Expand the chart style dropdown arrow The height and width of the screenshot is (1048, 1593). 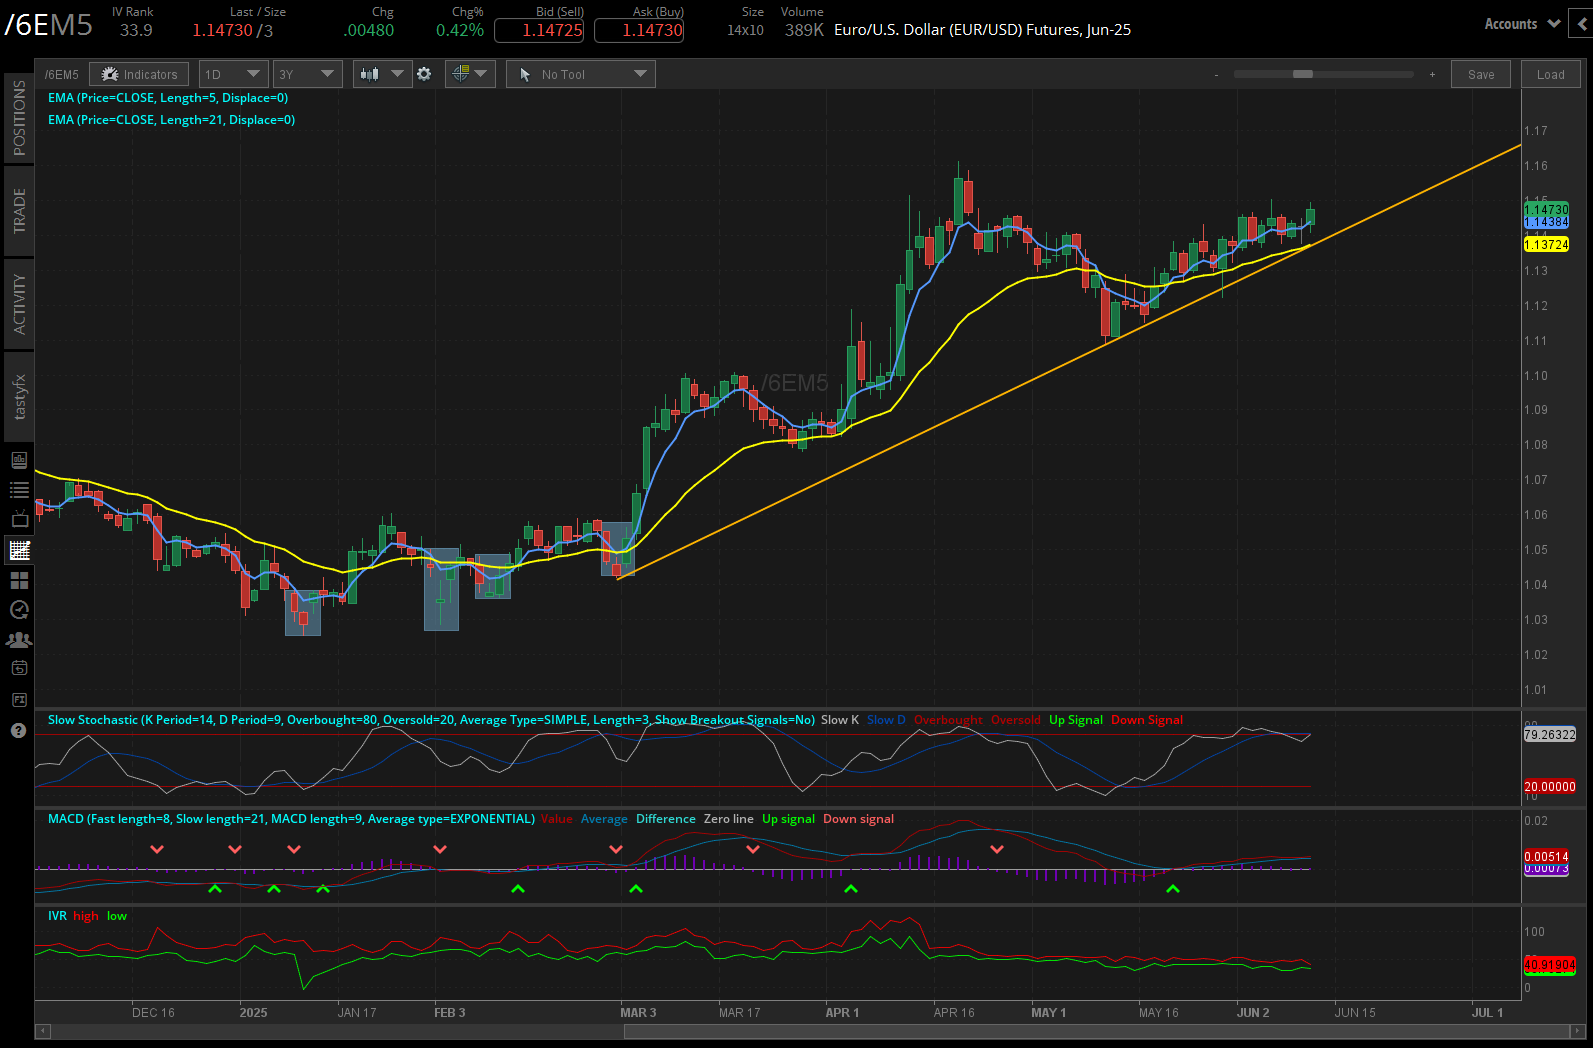397,74
